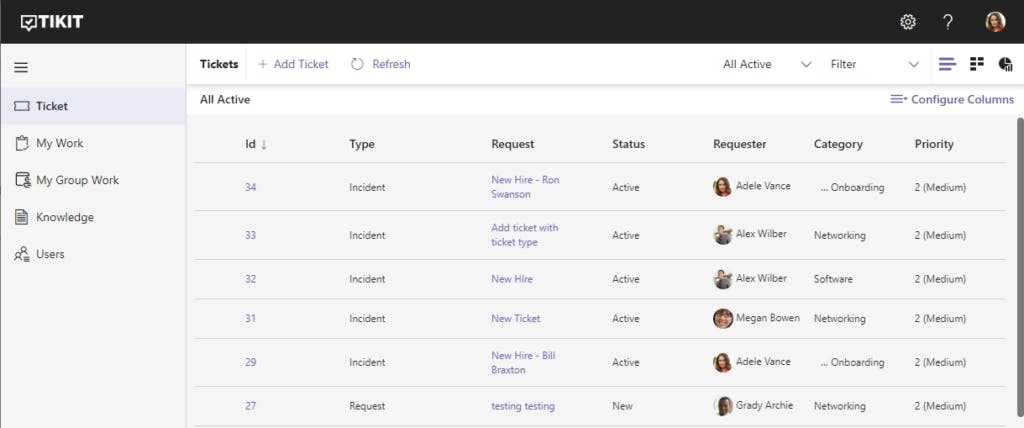Open the user profile avatar menu
The height and width of the screenshot is (428, 1024).
pyautogui.click(x=995, y=22)
